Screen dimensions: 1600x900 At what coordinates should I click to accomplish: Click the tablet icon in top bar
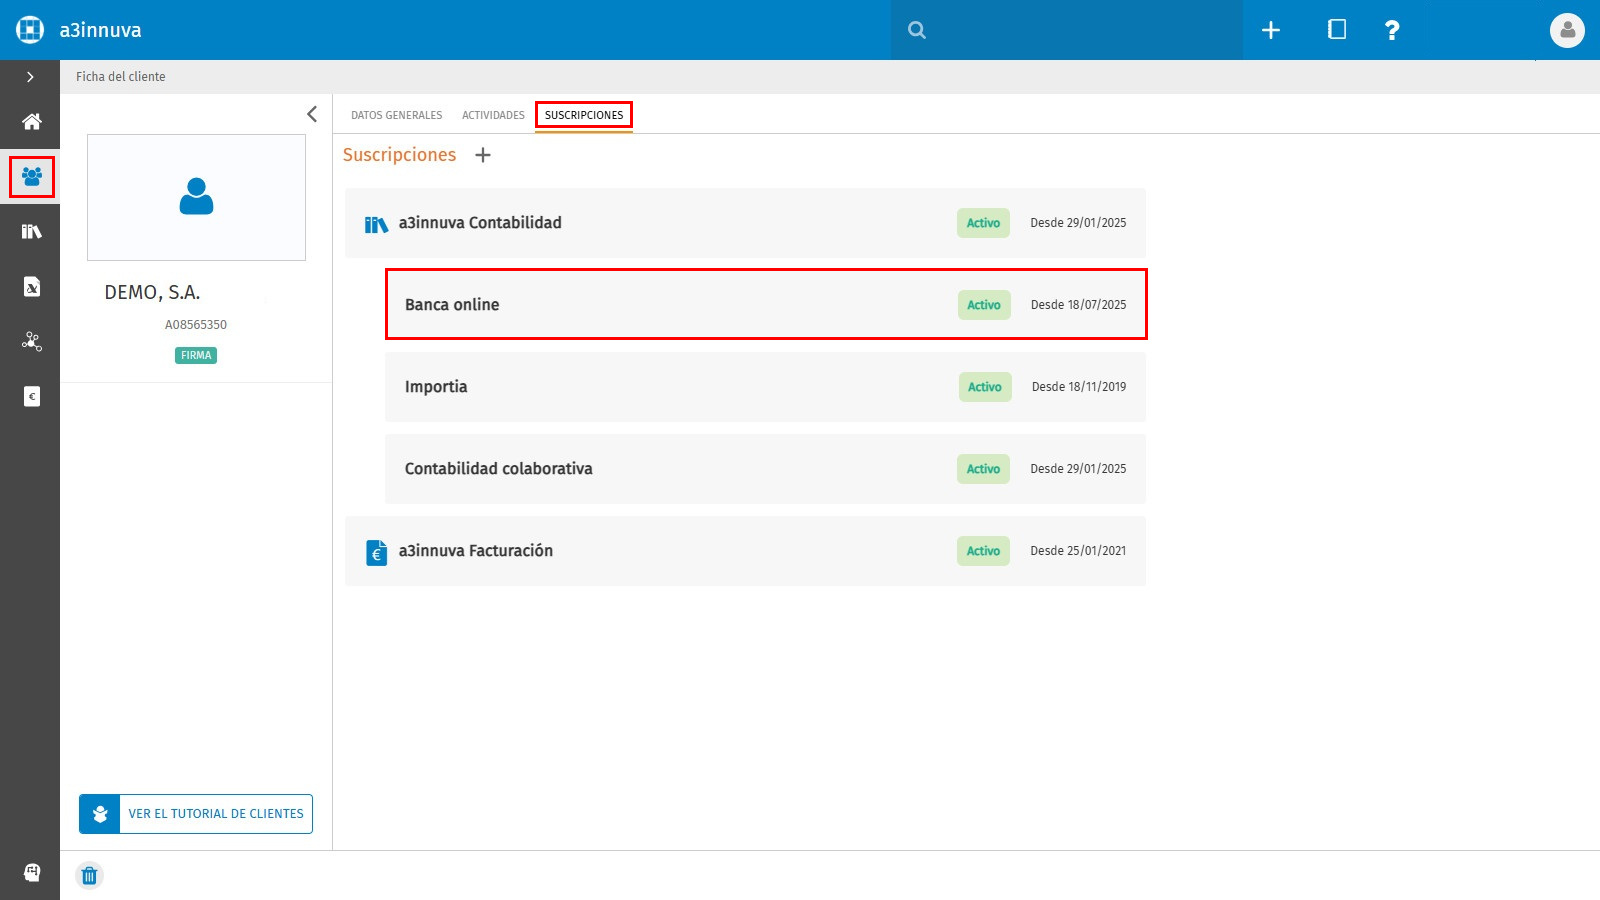[1337, 30]
